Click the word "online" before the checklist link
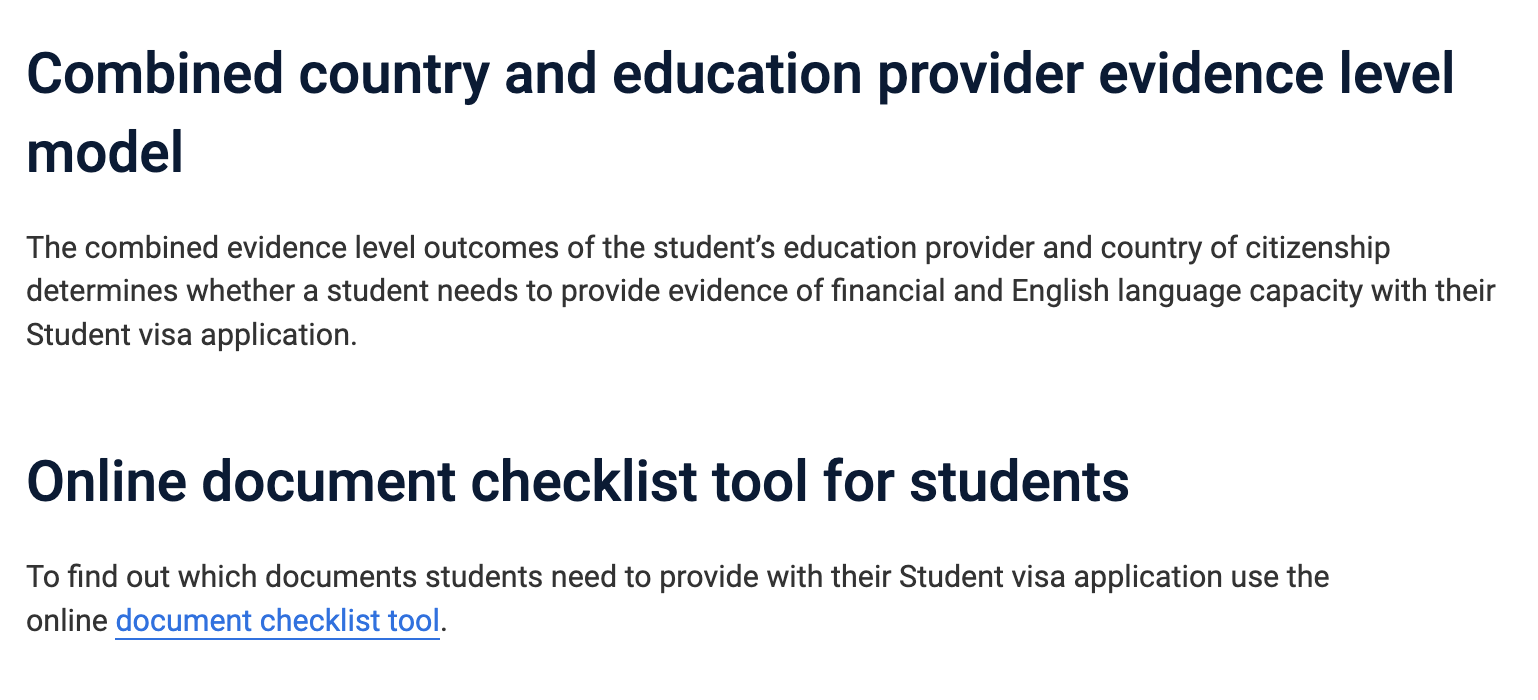1538x700 pixels. (x=66, y=621)
